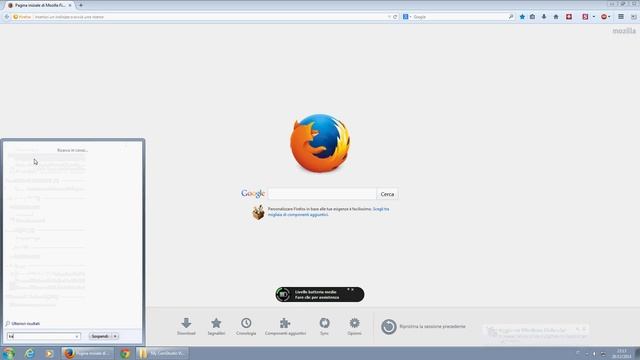Open Opzioni settings gear icon
This screenshot has width=640, height=360.
(354, 327)
